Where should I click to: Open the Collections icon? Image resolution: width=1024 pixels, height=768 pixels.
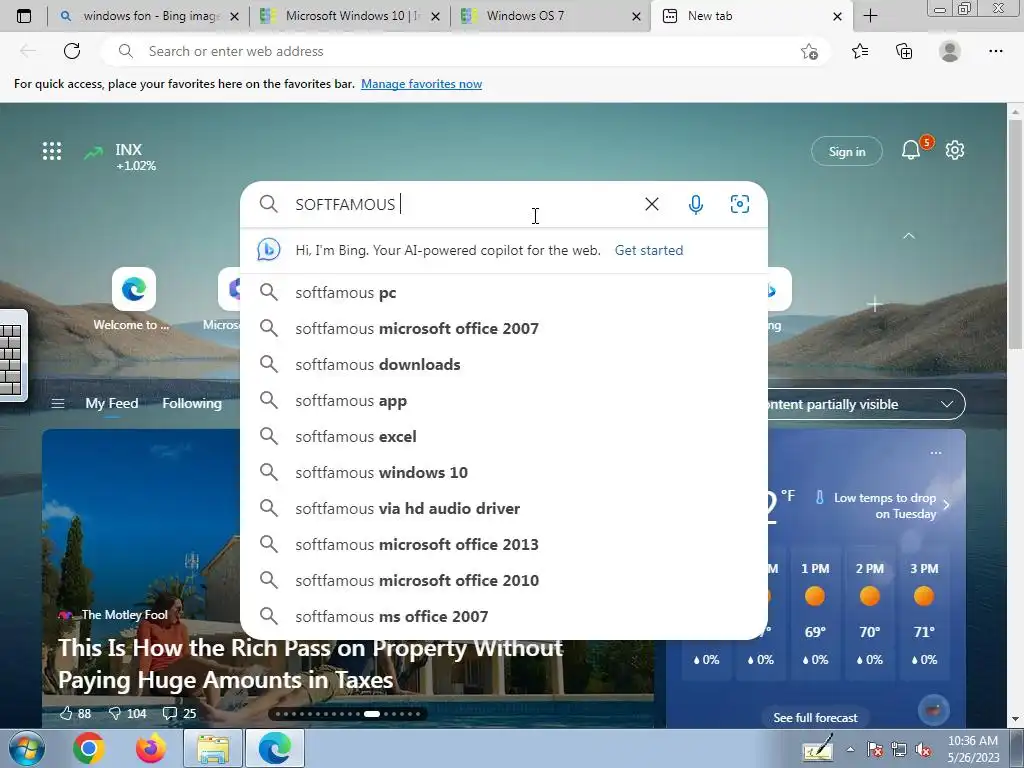coord(904,51)
